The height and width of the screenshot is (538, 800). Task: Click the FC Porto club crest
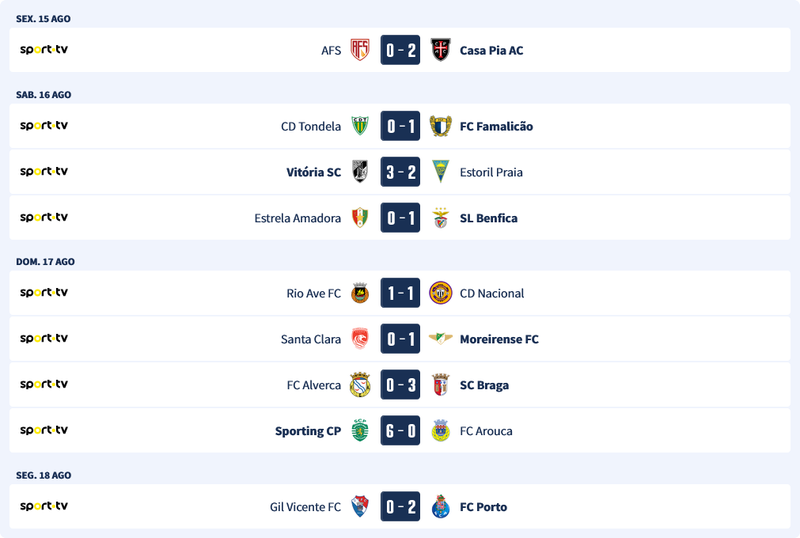[x=440, y=507]
